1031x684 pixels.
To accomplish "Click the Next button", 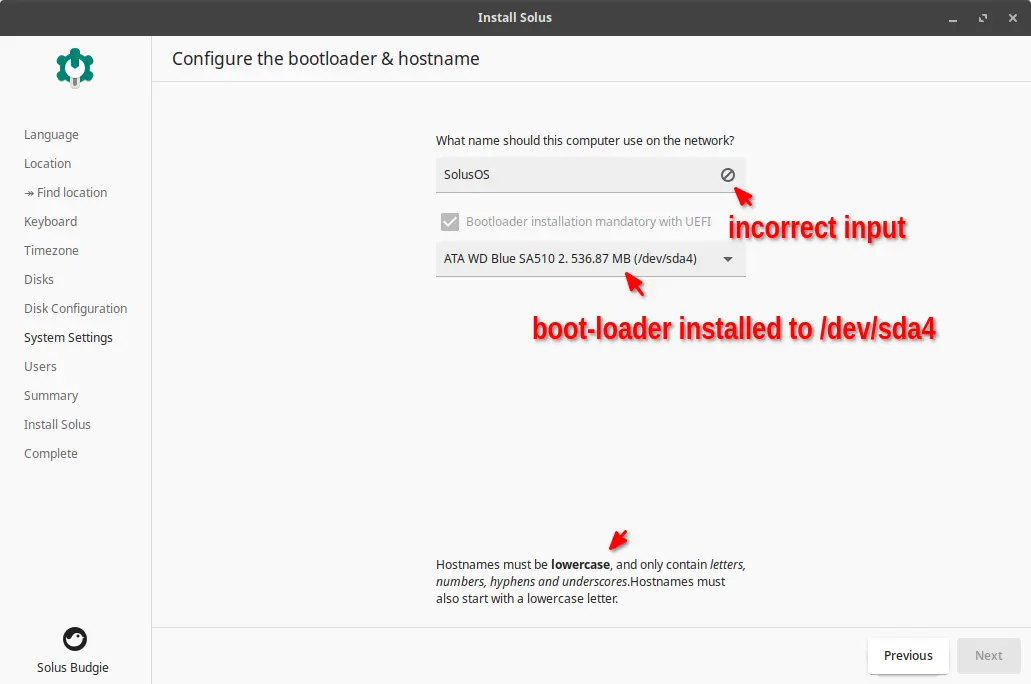I will 988,656.
